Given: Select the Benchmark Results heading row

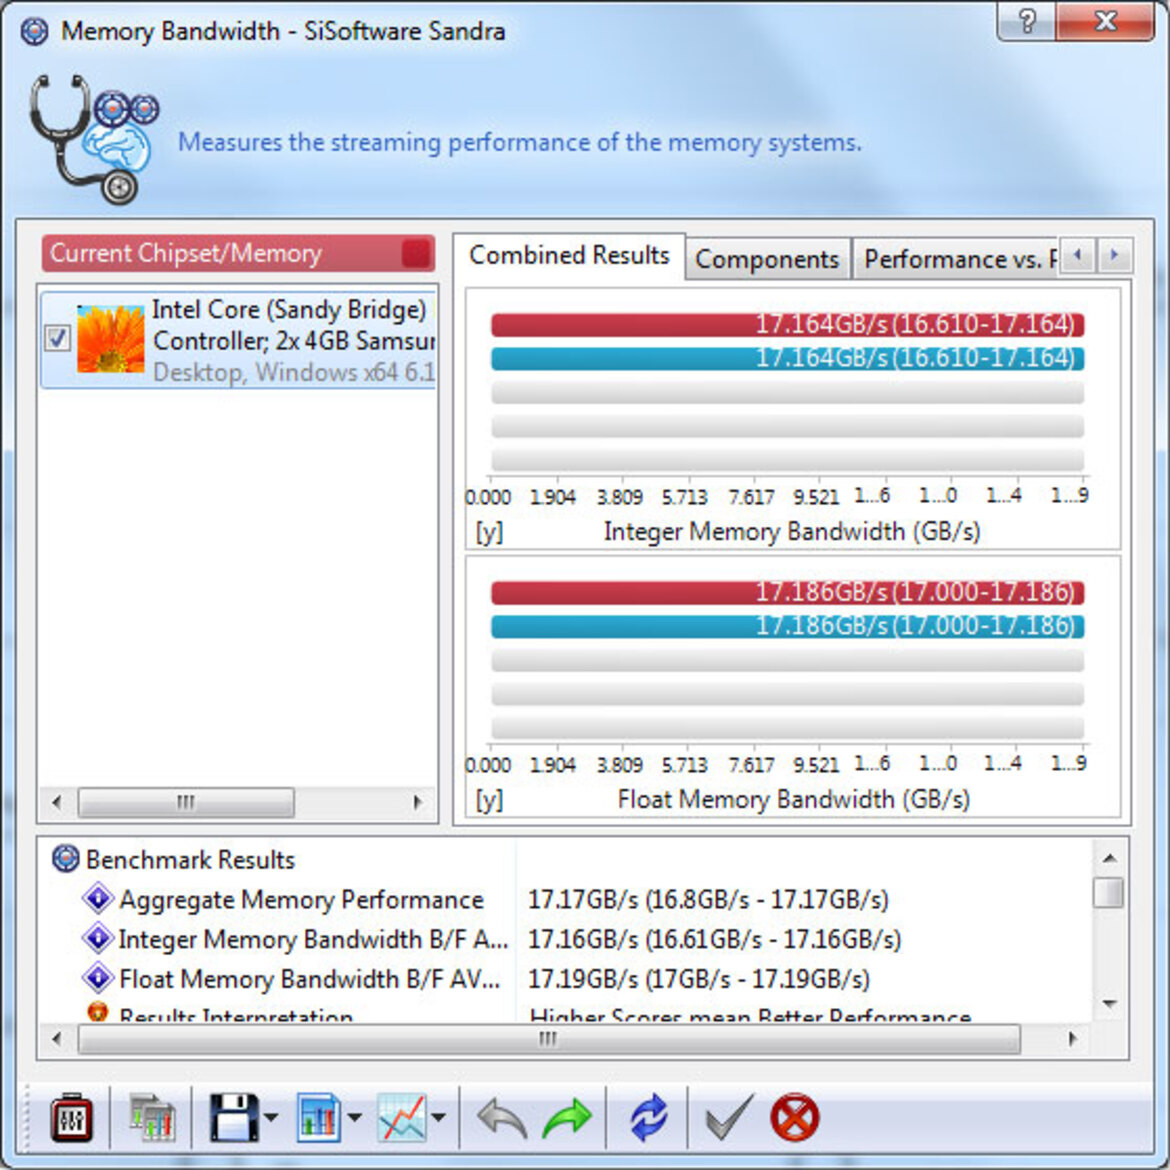Looking at the screenshot, I should (x=190, y=860).
